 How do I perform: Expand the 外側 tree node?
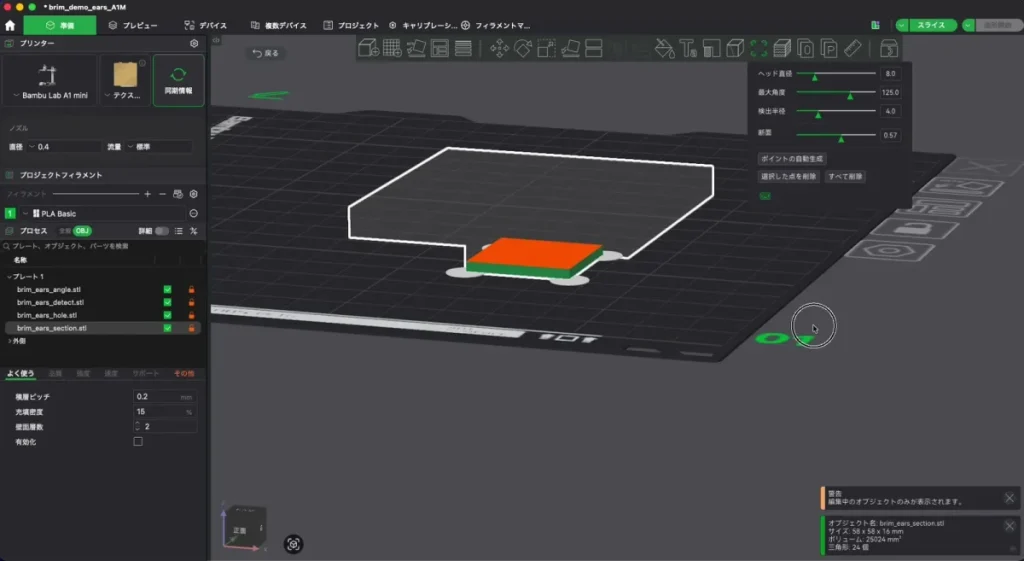[x=9, y=341]
